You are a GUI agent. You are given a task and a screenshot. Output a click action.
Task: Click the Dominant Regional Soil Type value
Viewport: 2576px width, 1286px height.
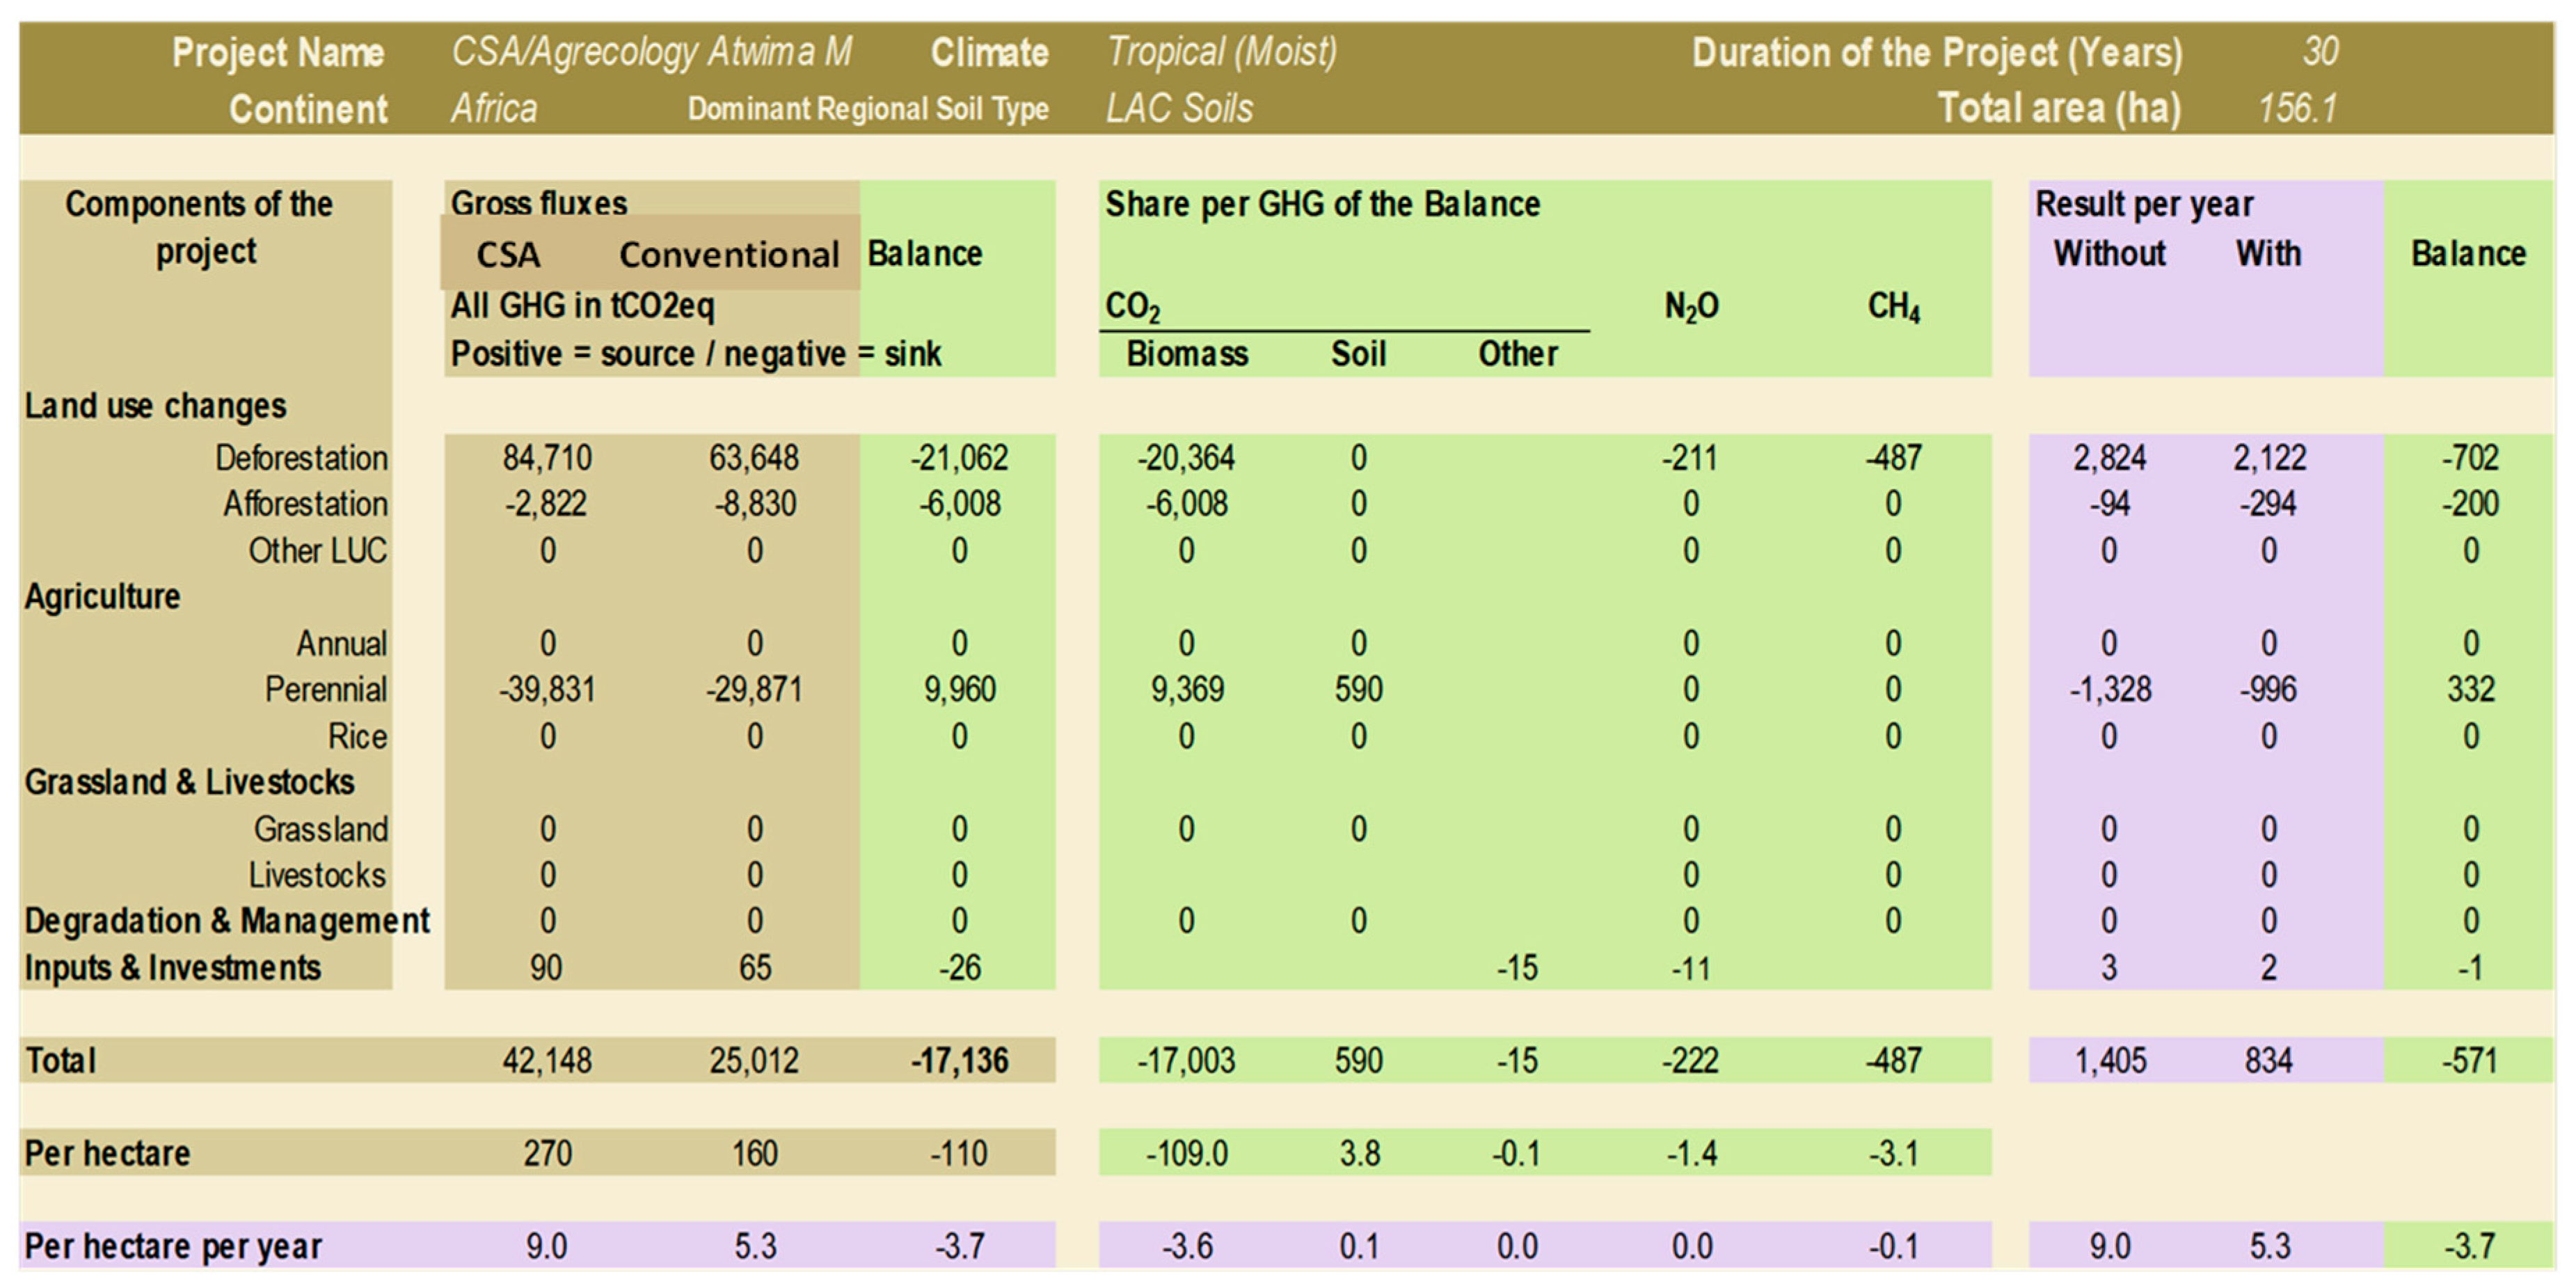1179,108
